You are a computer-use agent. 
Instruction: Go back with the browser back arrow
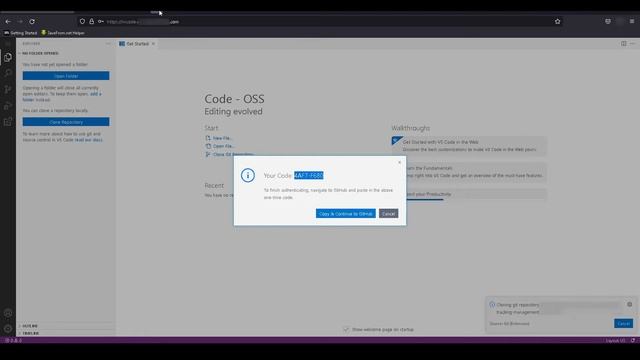(8, 22)
